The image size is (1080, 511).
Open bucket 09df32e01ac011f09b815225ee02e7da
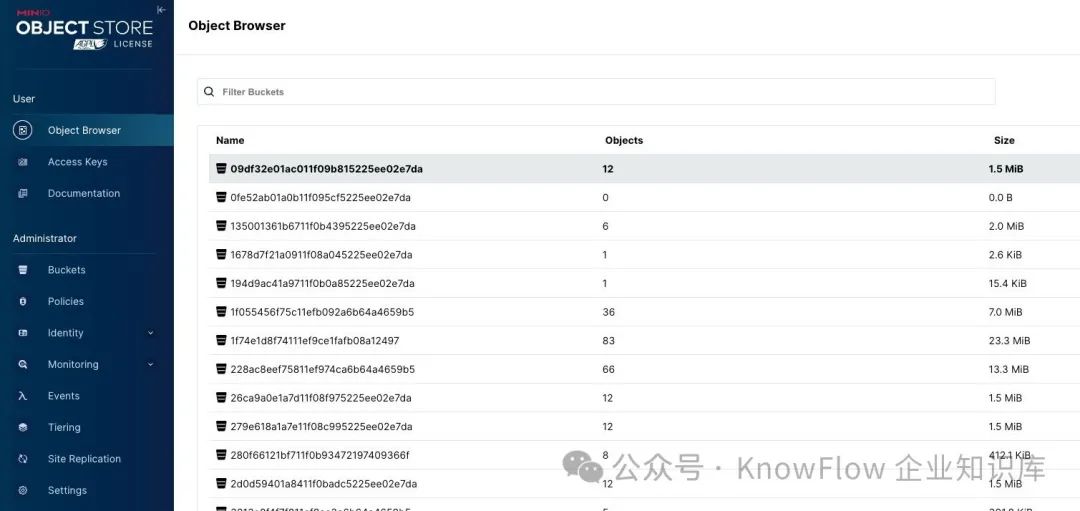click(x=326, y=169)
